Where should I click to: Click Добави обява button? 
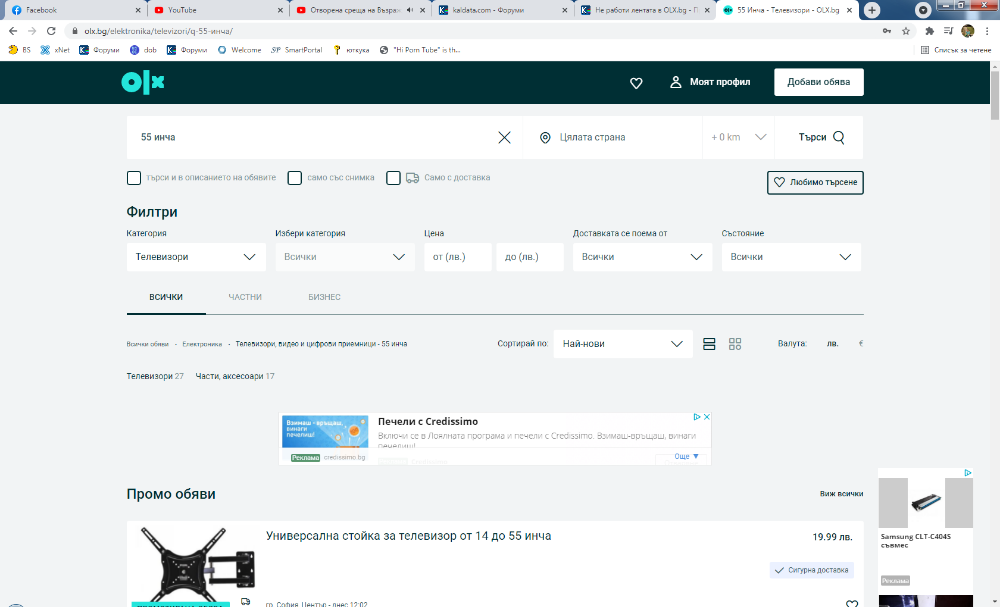coord(818,82)
